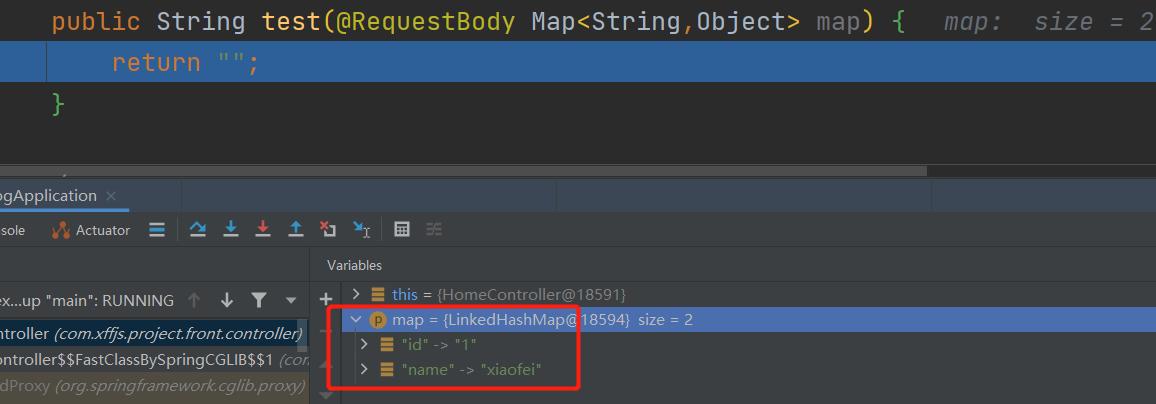Close the Application run tab
The width and height of the screenshot is (1156, 404).
tap(111, 196)
